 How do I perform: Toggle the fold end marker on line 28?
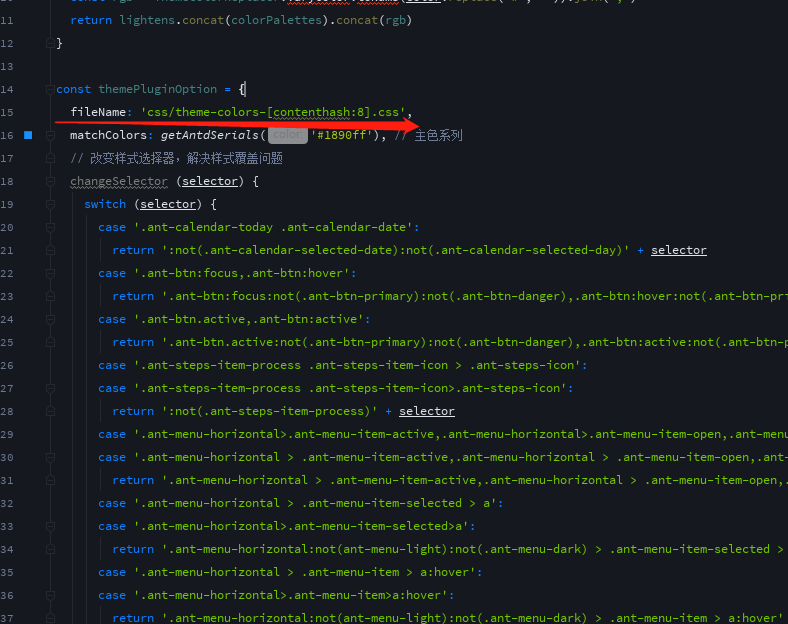pyautogui.click(x=50, y=411)
